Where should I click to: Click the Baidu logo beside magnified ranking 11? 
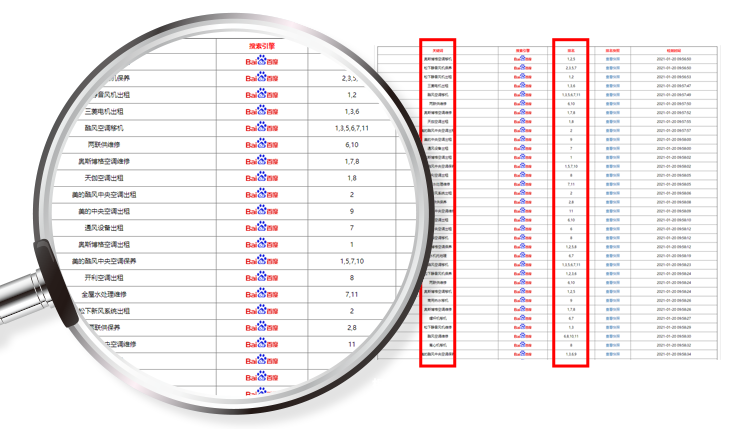(262, 343)
